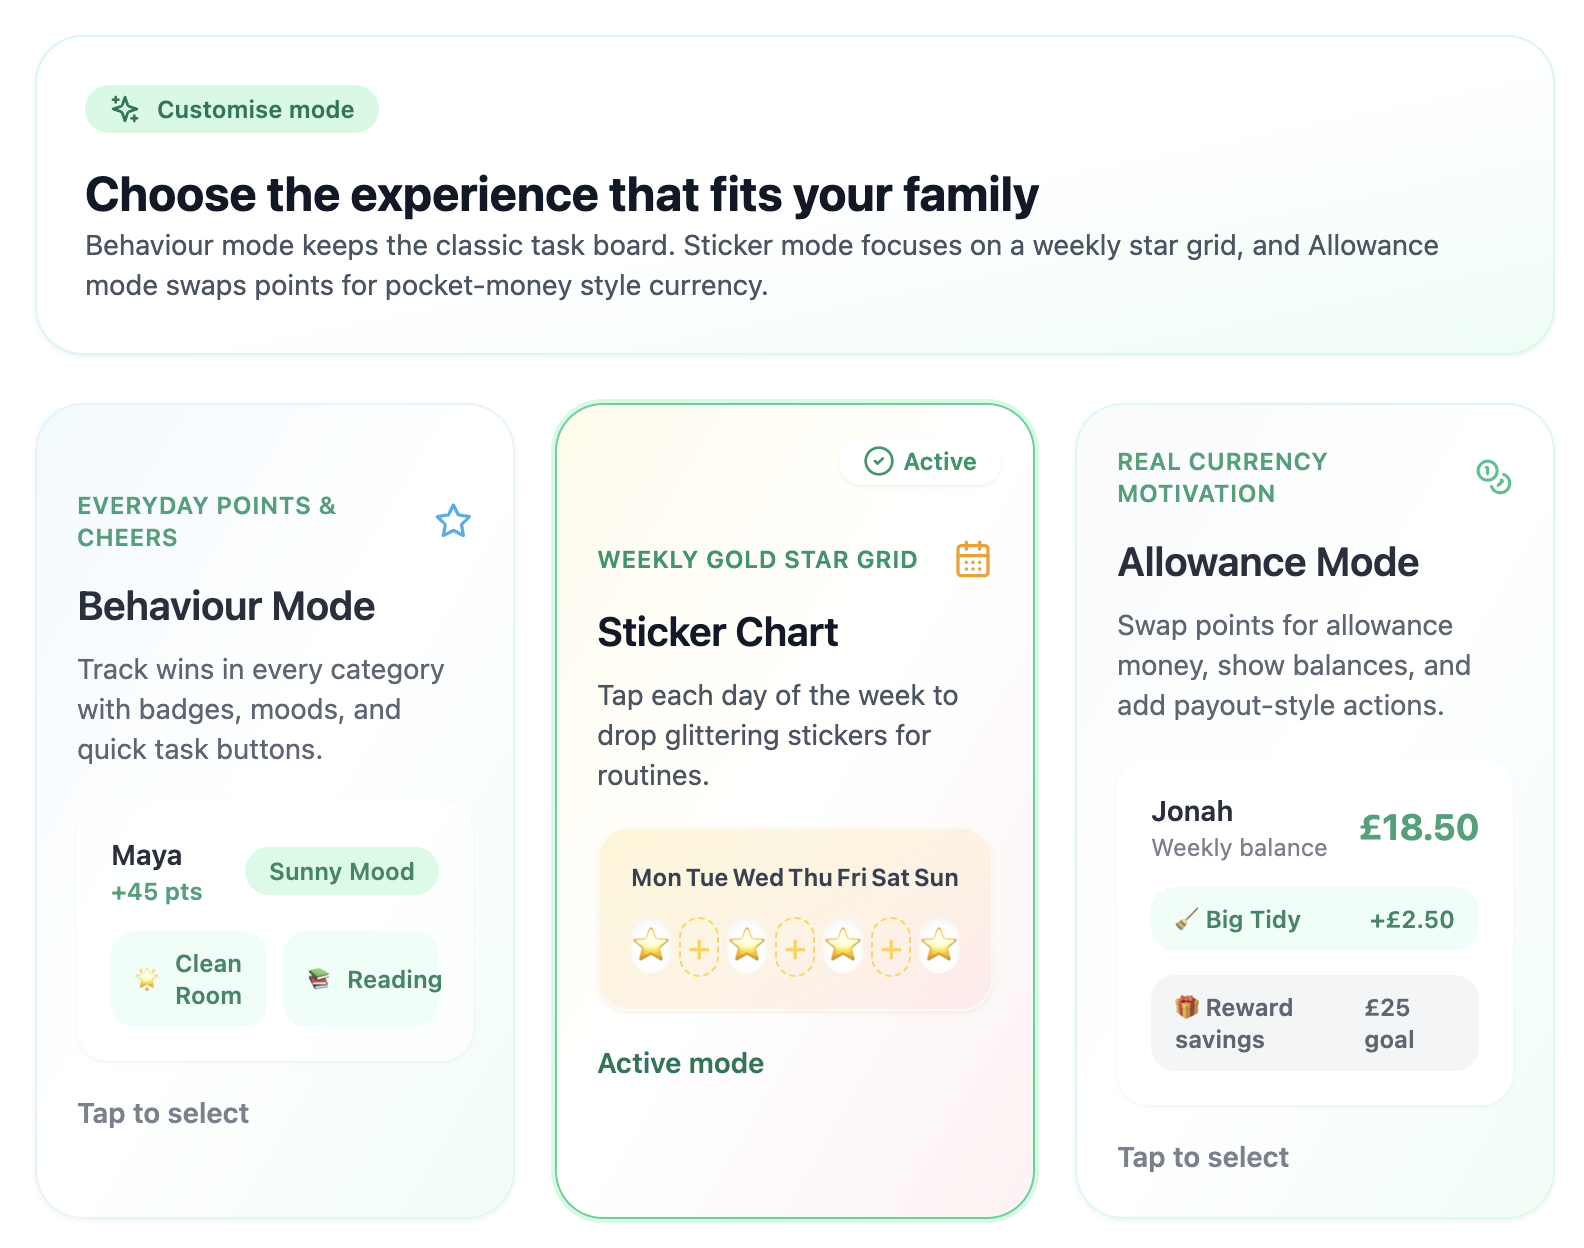This screenshot has height=1248, width=1584.
Task: Click the blue star icon on Behaviour Mode
Action: click(454, 521)
